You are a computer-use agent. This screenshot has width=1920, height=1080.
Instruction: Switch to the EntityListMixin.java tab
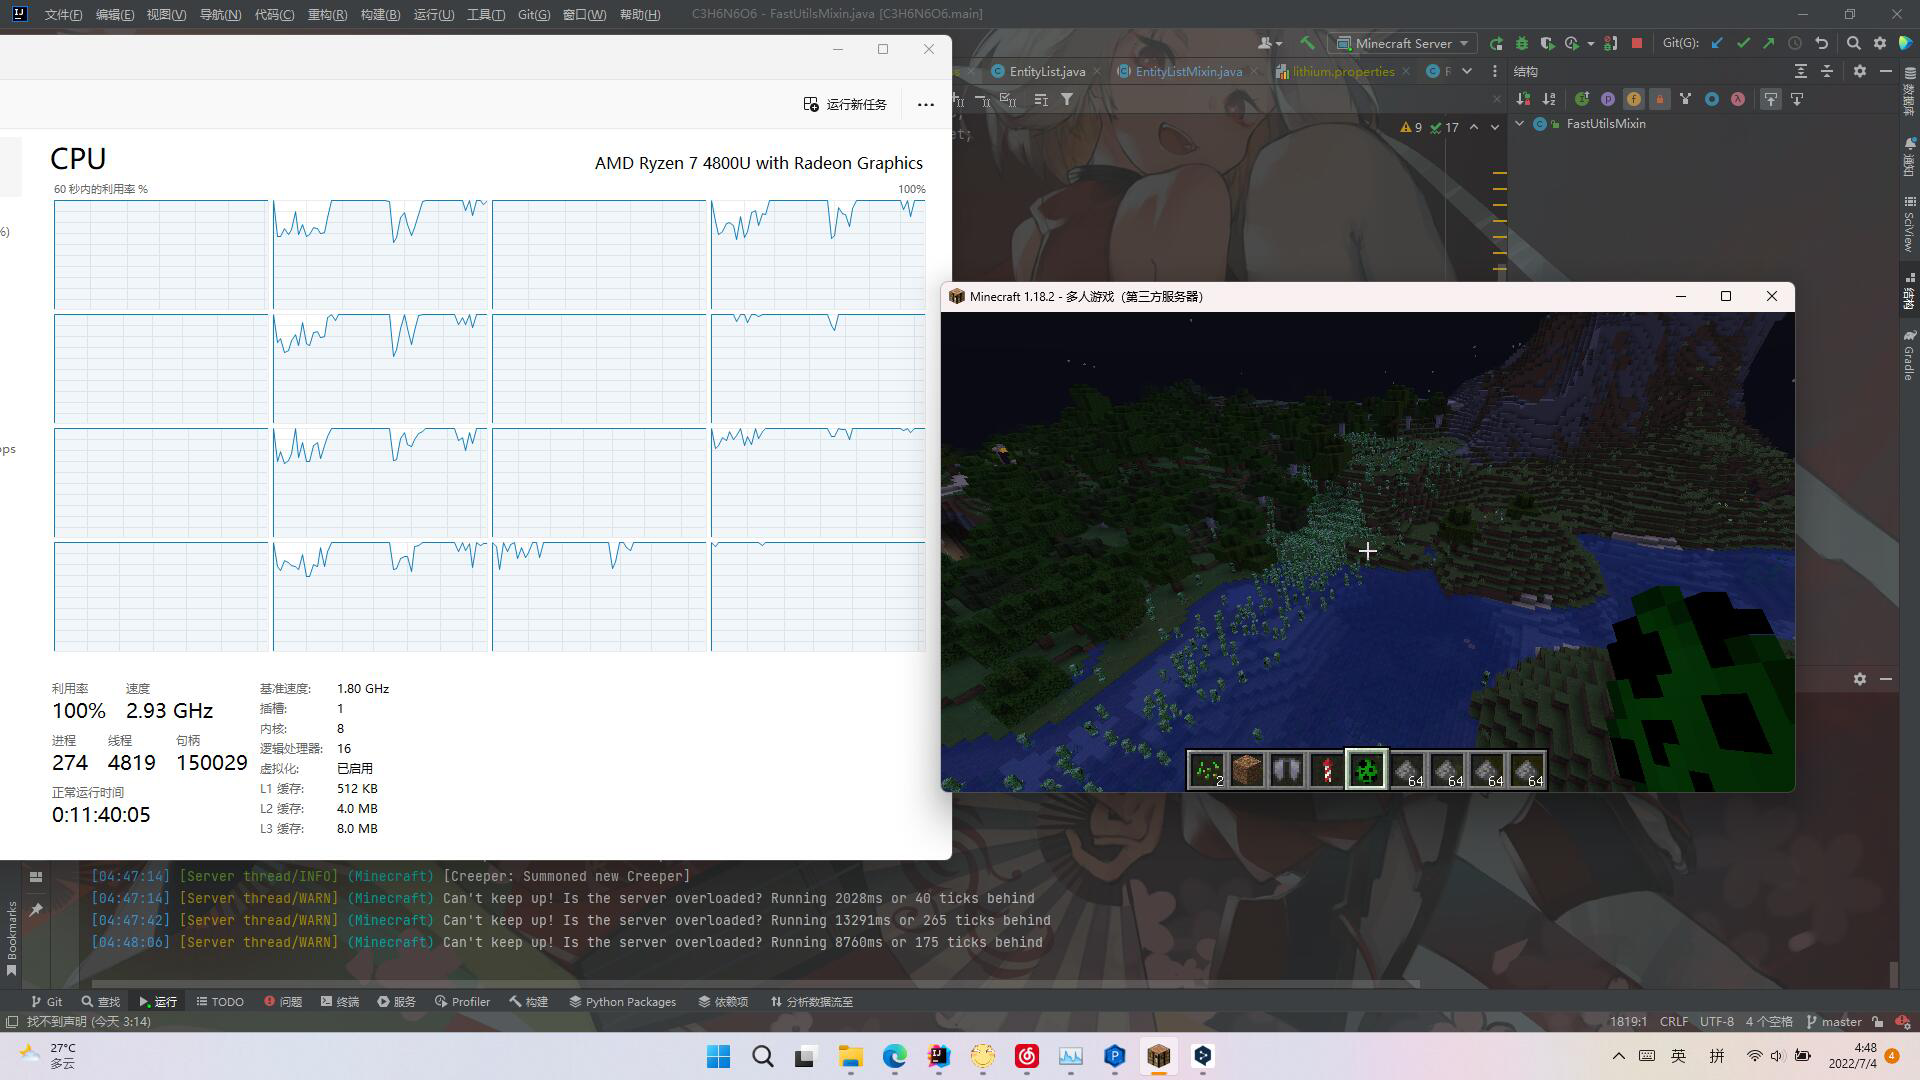pyautogui.click(x=1188, y=71)
